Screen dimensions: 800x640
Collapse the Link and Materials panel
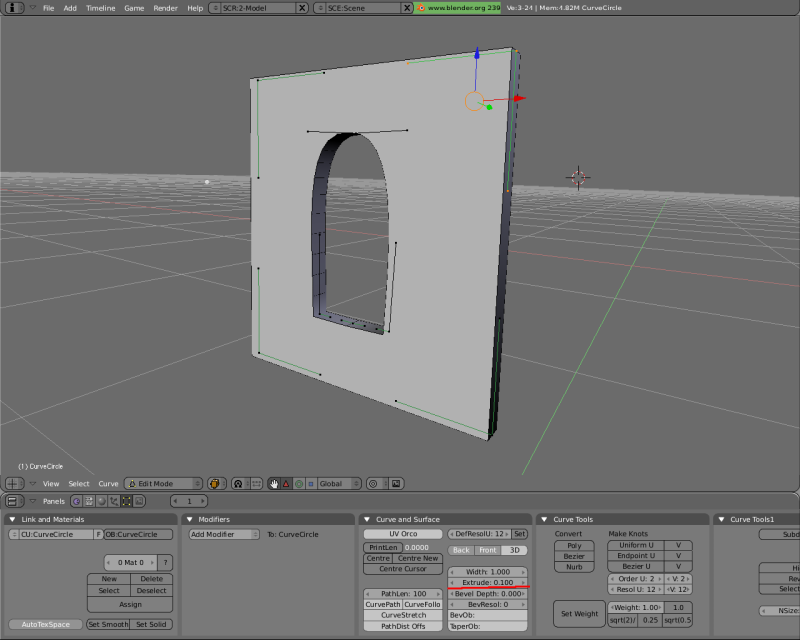13,519
